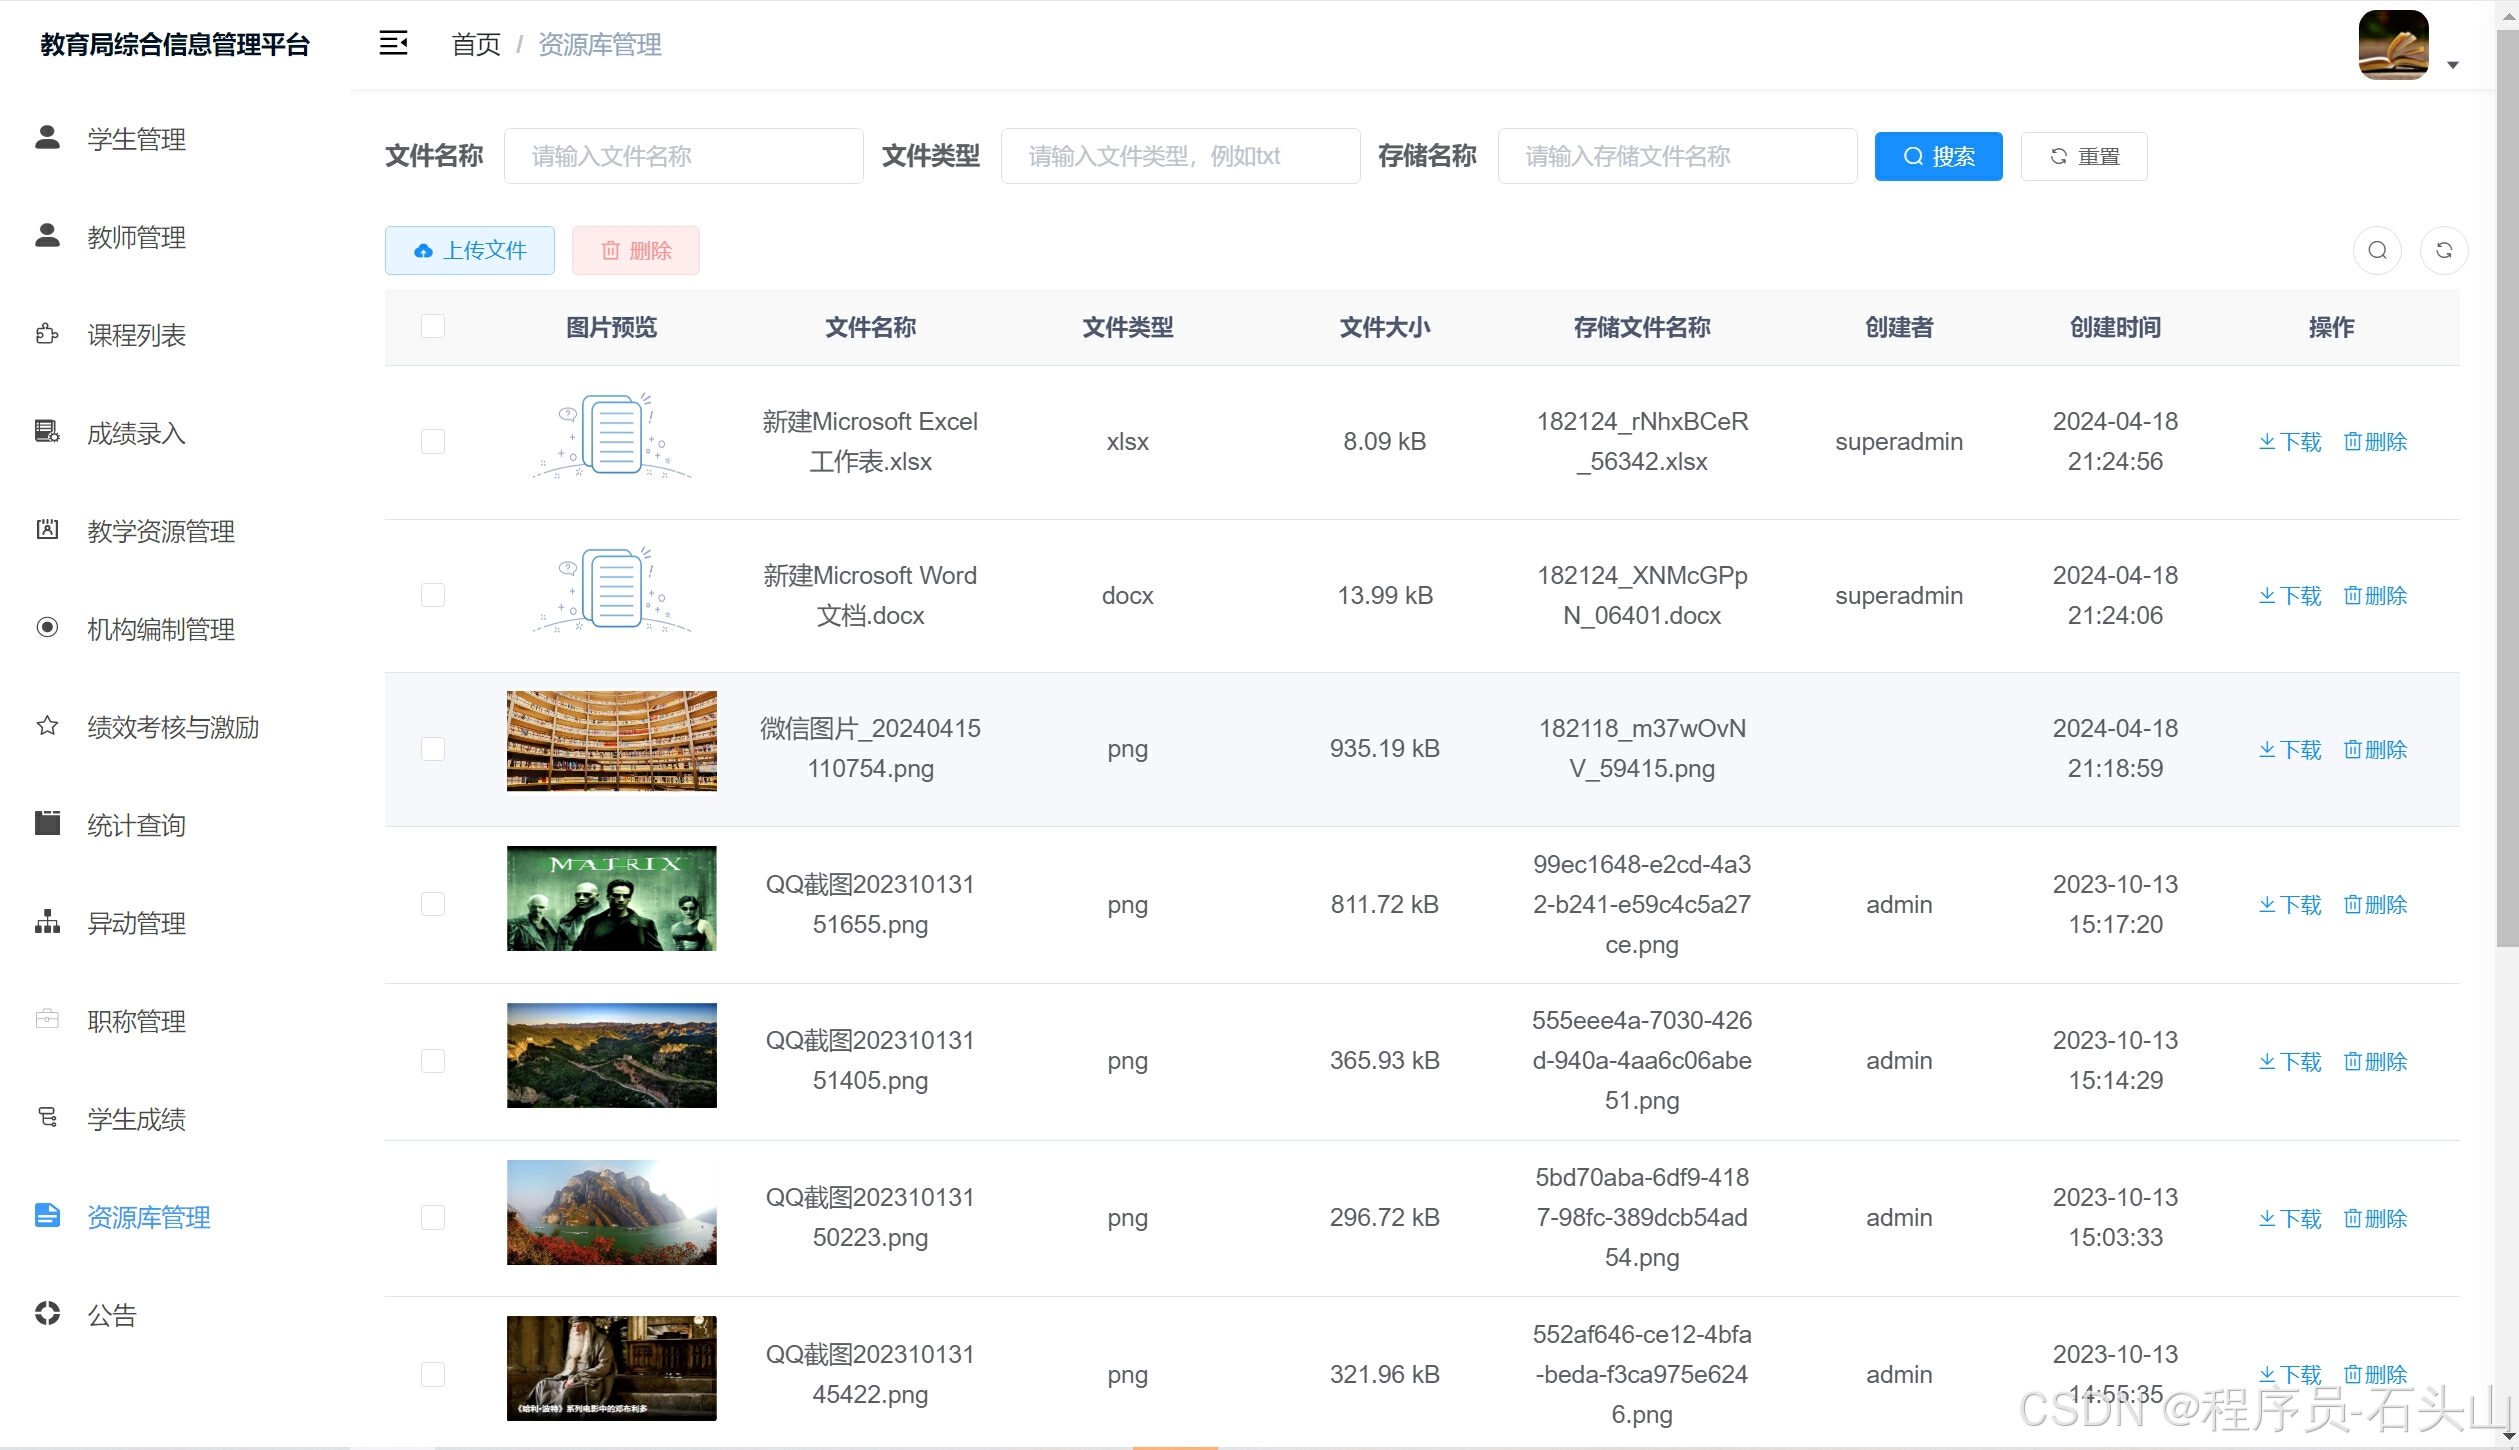Screen dimensions: 2519x1450
Task: Delete 微信图片_20240415110754.png
Action: 2375,750
